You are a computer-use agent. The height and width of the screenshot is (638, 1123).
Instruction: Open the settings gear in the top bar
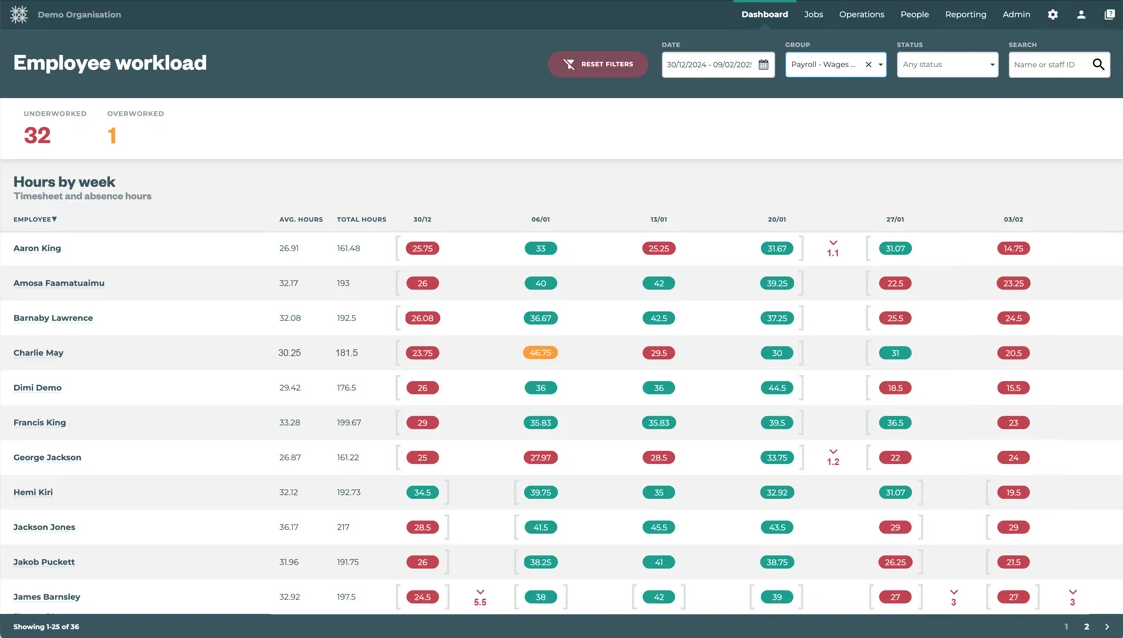pyautogui.click(x=1051, y=14)
